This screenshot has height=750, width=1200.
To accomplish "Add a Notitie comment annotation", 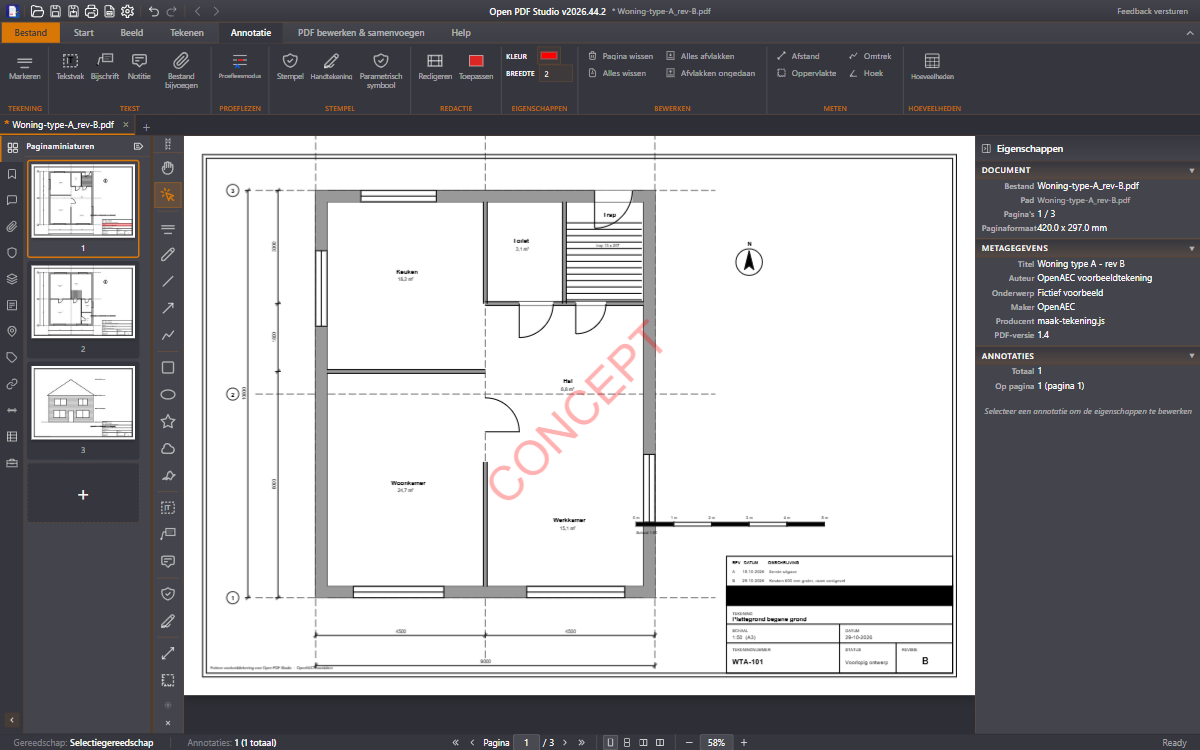I will (x=139, y=68).
